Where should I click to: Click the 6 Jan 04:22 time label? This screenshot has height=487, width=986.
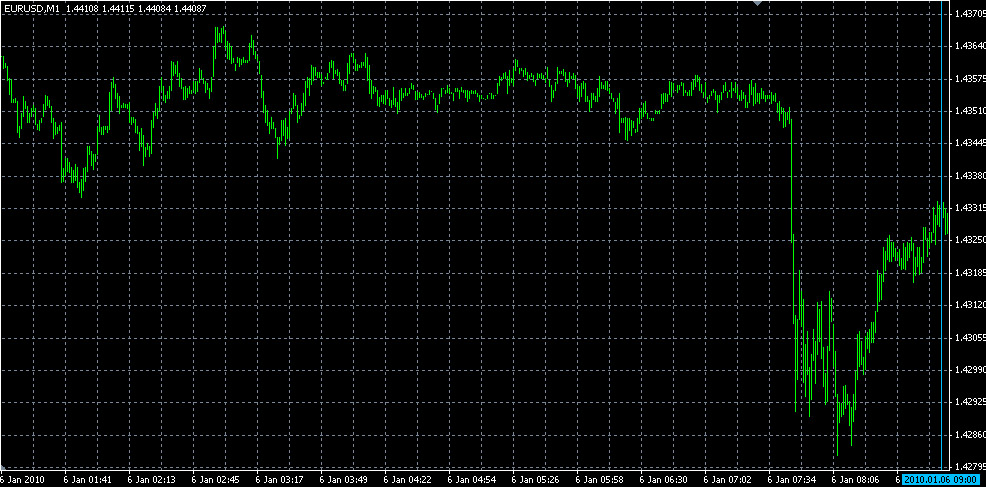coord(408,479)
